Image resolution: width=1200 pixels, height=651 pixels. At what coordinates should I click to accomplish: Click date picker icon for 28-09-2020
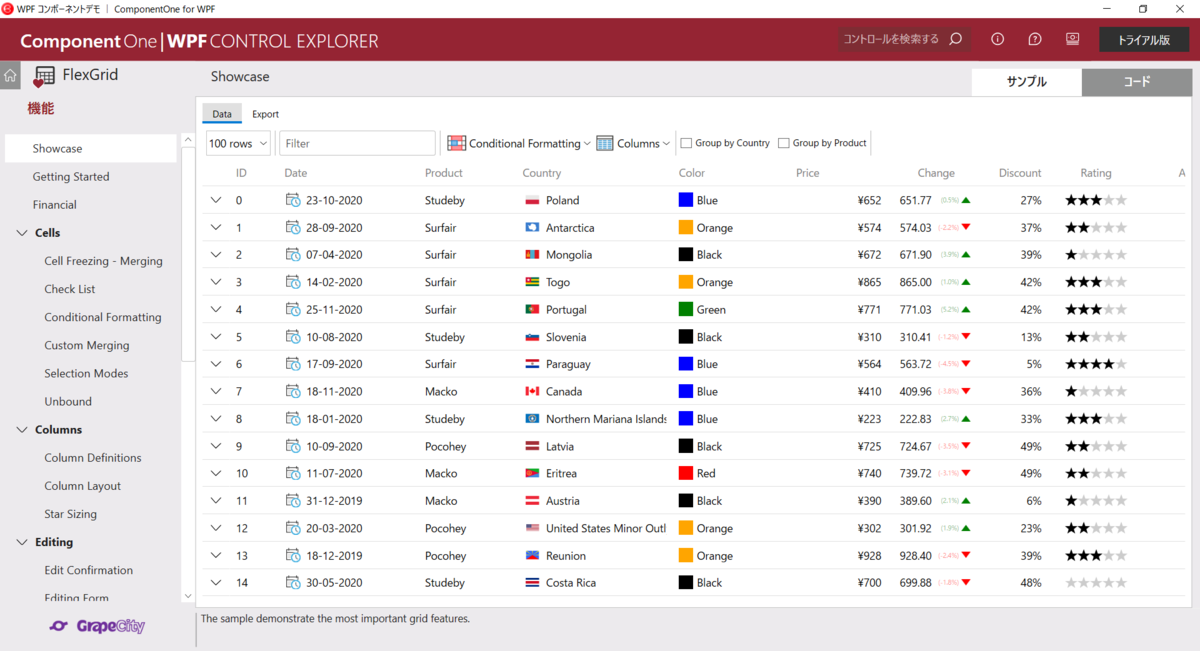coord(293,227)
